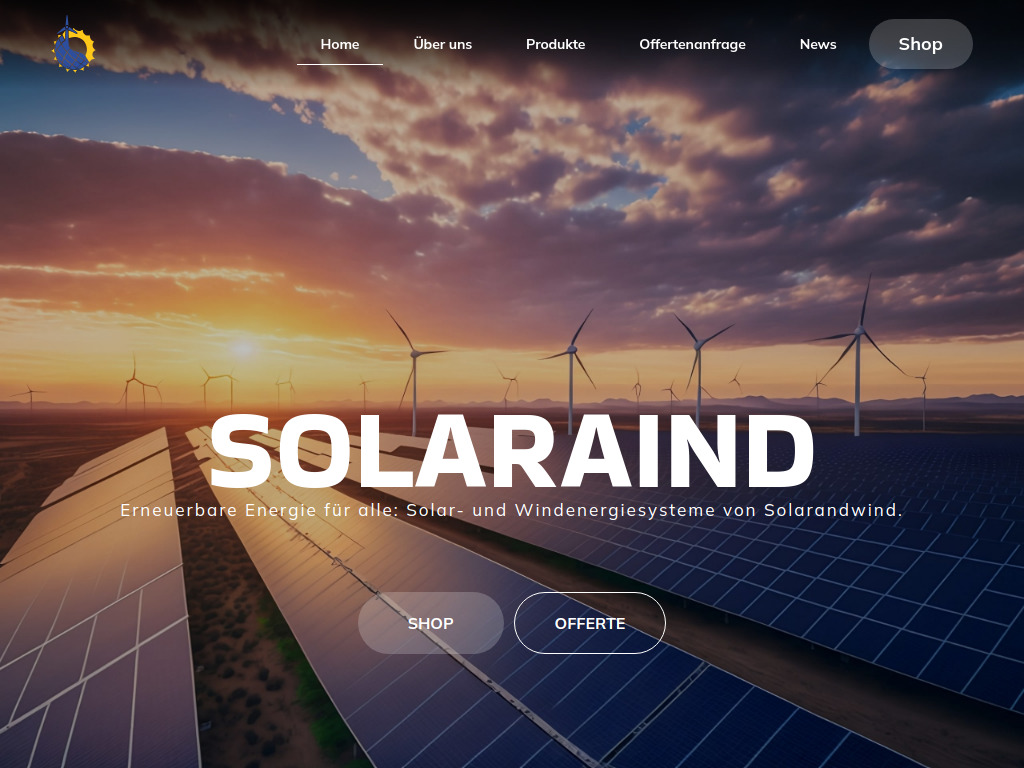Click the outlined OFFERTE button
The height and width of the screenshot is (768, 1024).
590,622
